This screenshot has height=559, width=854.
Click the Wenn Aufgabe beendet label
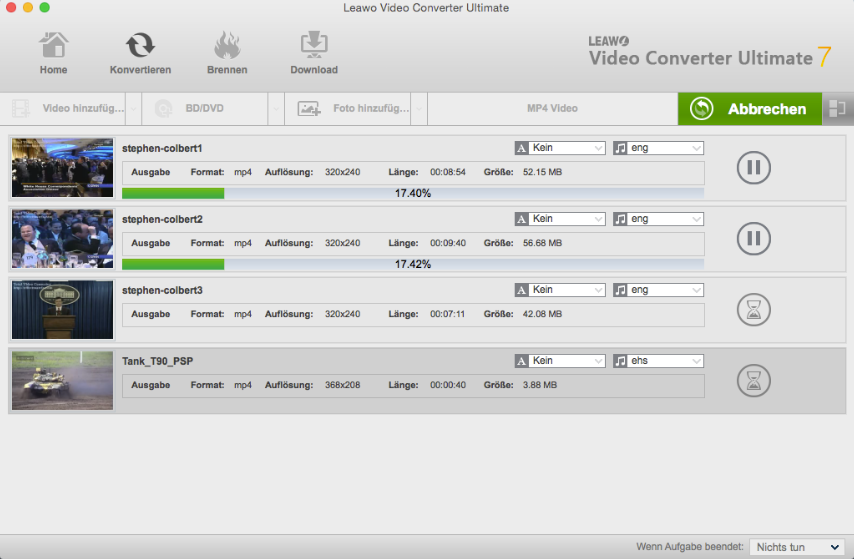coord(690,546)
